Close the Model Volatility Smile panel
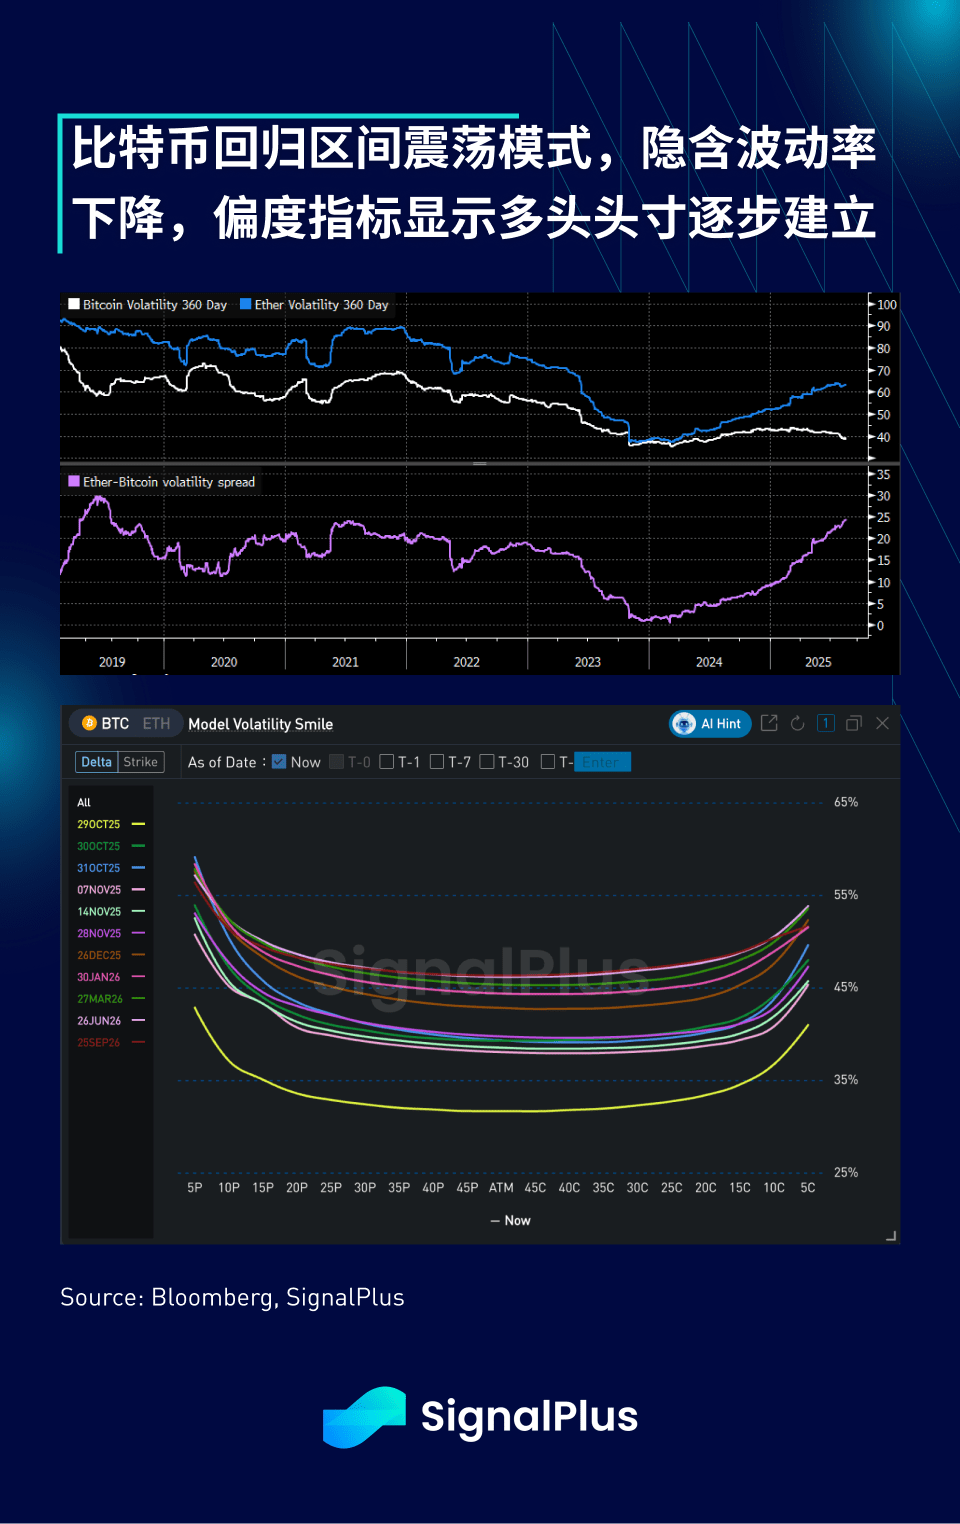960x1524 pixels. coord(882,723)
